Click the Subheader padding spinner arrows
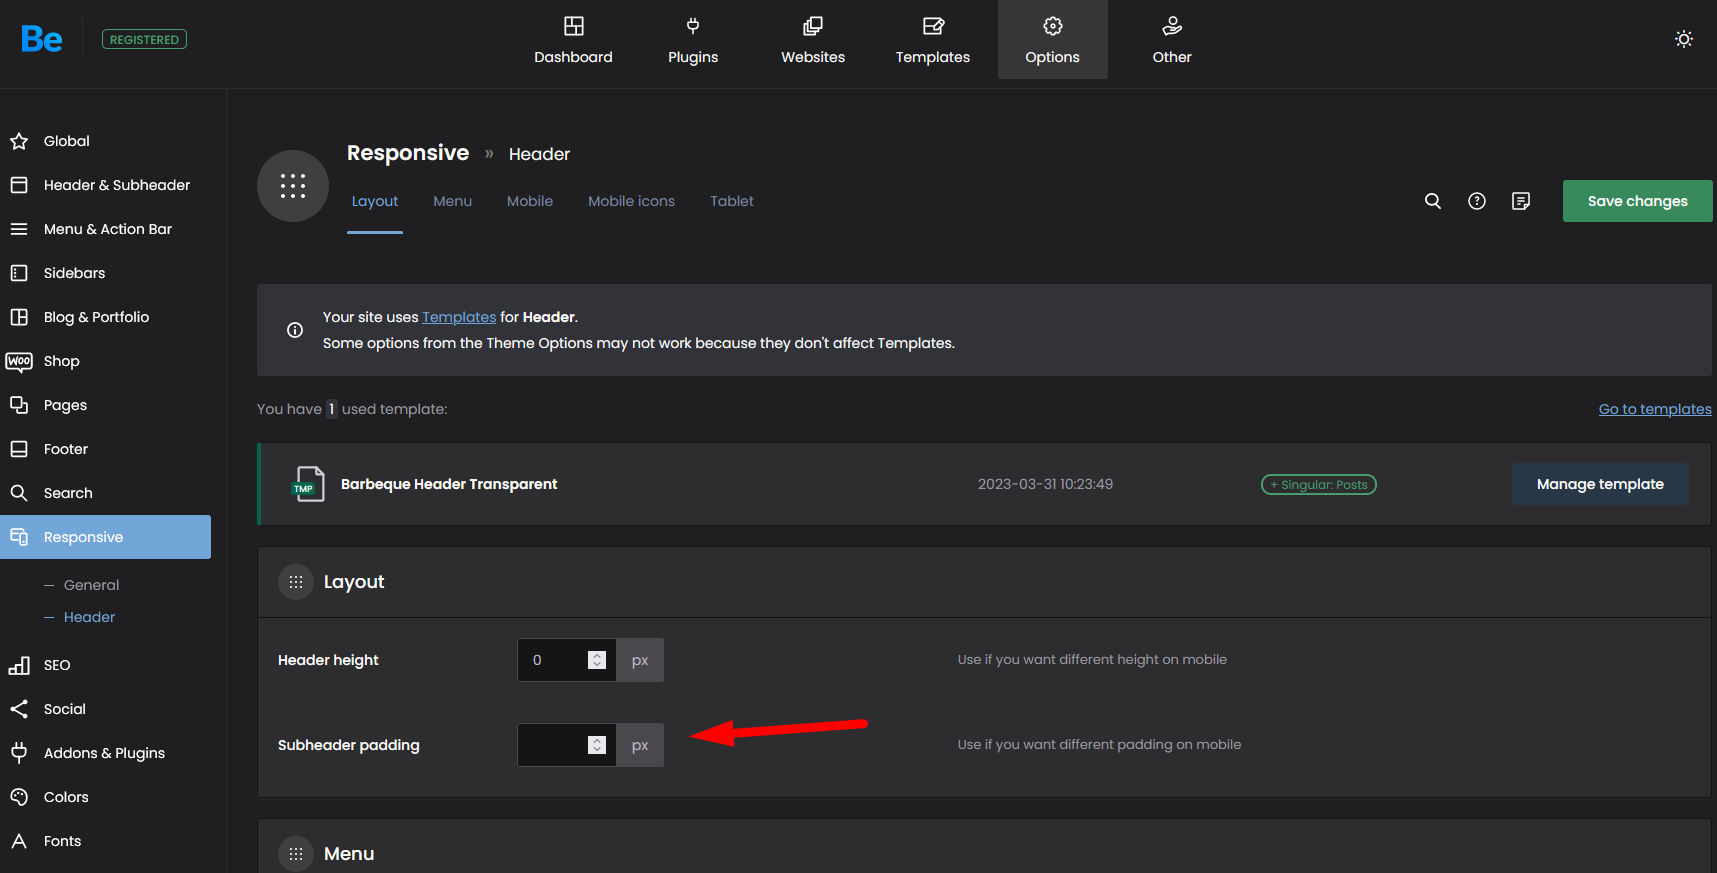This screenshot has height=873, width=1717. (597, 745)
